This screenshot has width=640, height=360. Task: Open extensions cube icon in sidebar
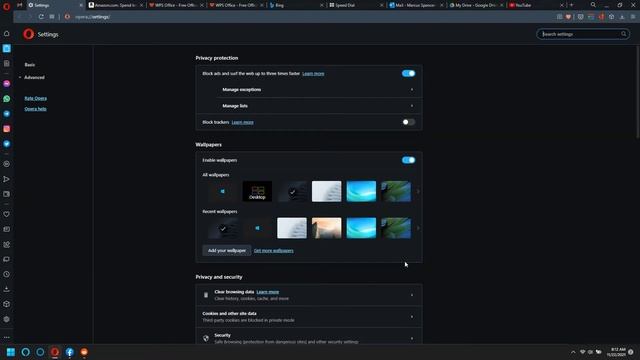tap(7, 304)
